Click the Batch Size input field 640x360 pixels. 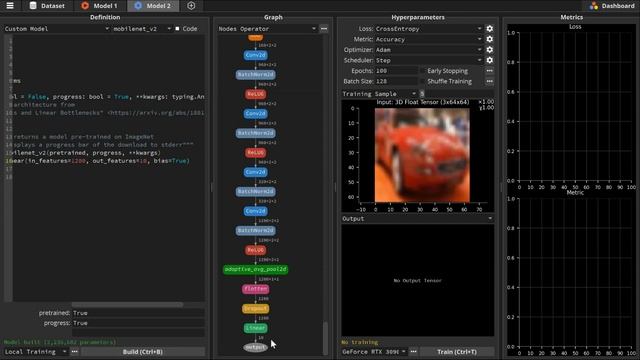coord(396,81)
